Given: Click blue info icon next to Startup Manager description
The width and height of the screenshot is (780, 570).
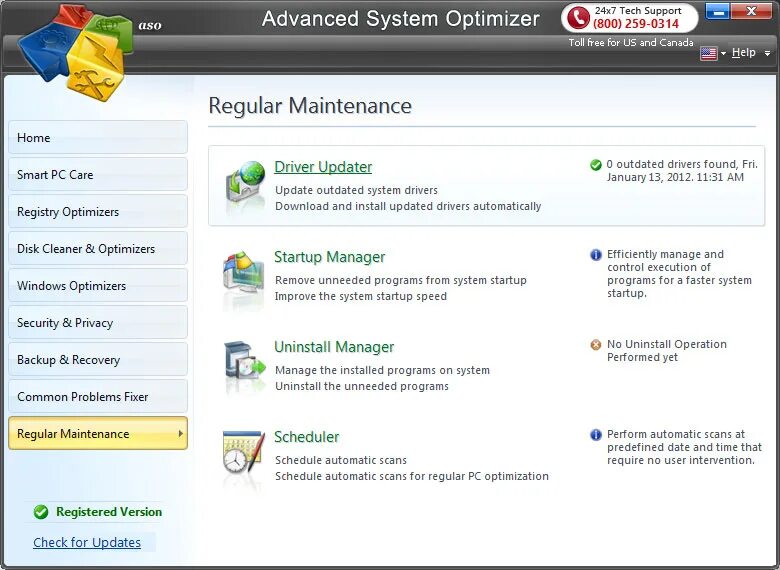Looking at the screenshot, I should [595, 255].
